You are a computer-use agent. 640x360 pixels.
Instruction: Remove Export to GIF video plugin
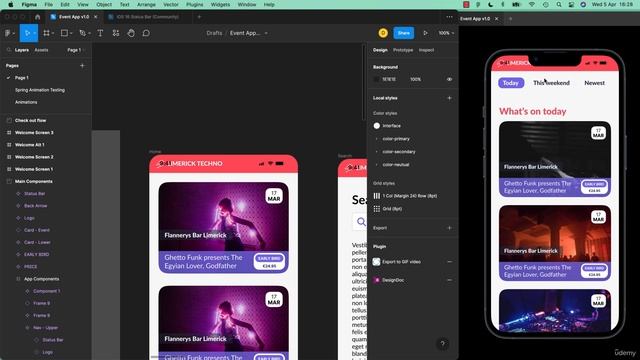point(449,262)
